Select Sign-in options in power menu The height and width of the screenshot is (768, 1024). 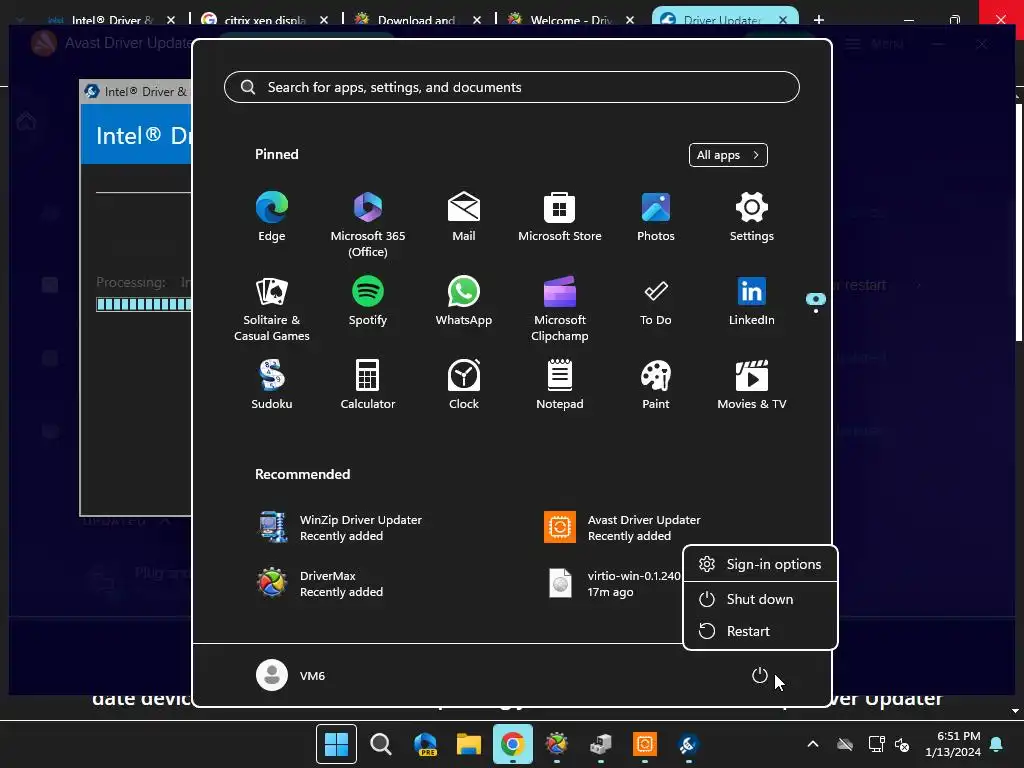(760, 564)
